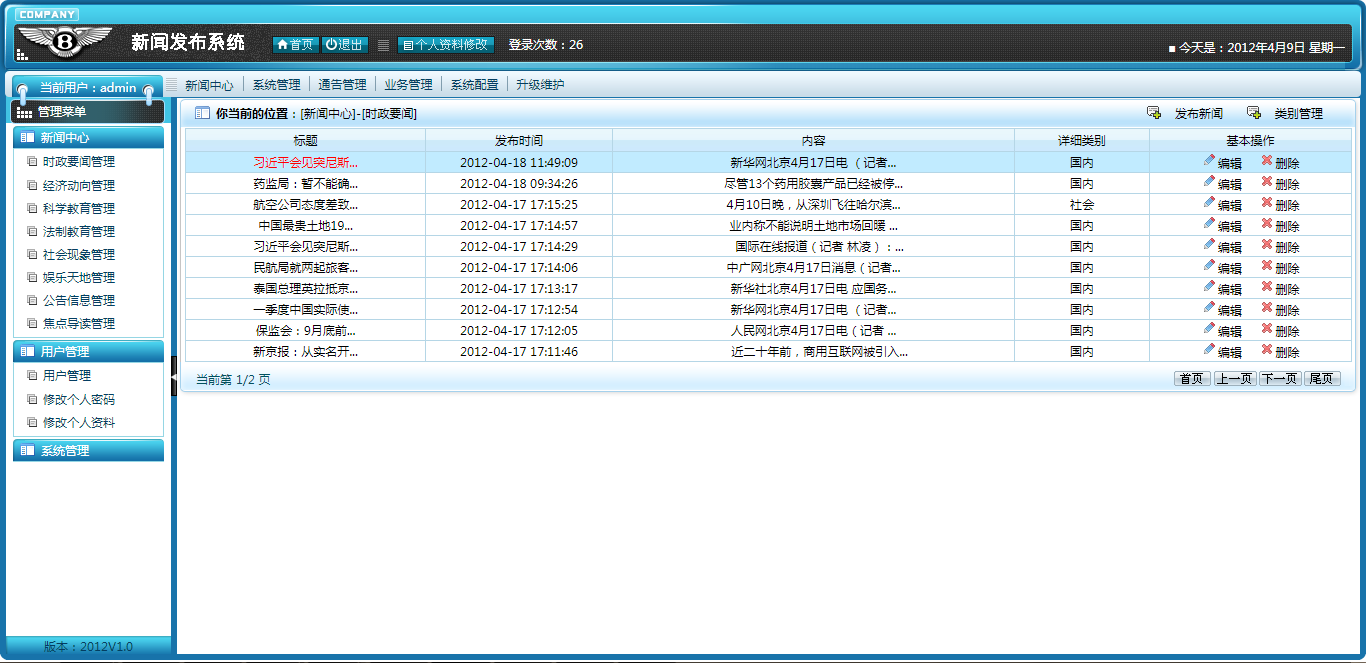Screen dimensions: 1366x663
Task: Delete icon for 航空公司态度差 row
Action: [1267, 203]
